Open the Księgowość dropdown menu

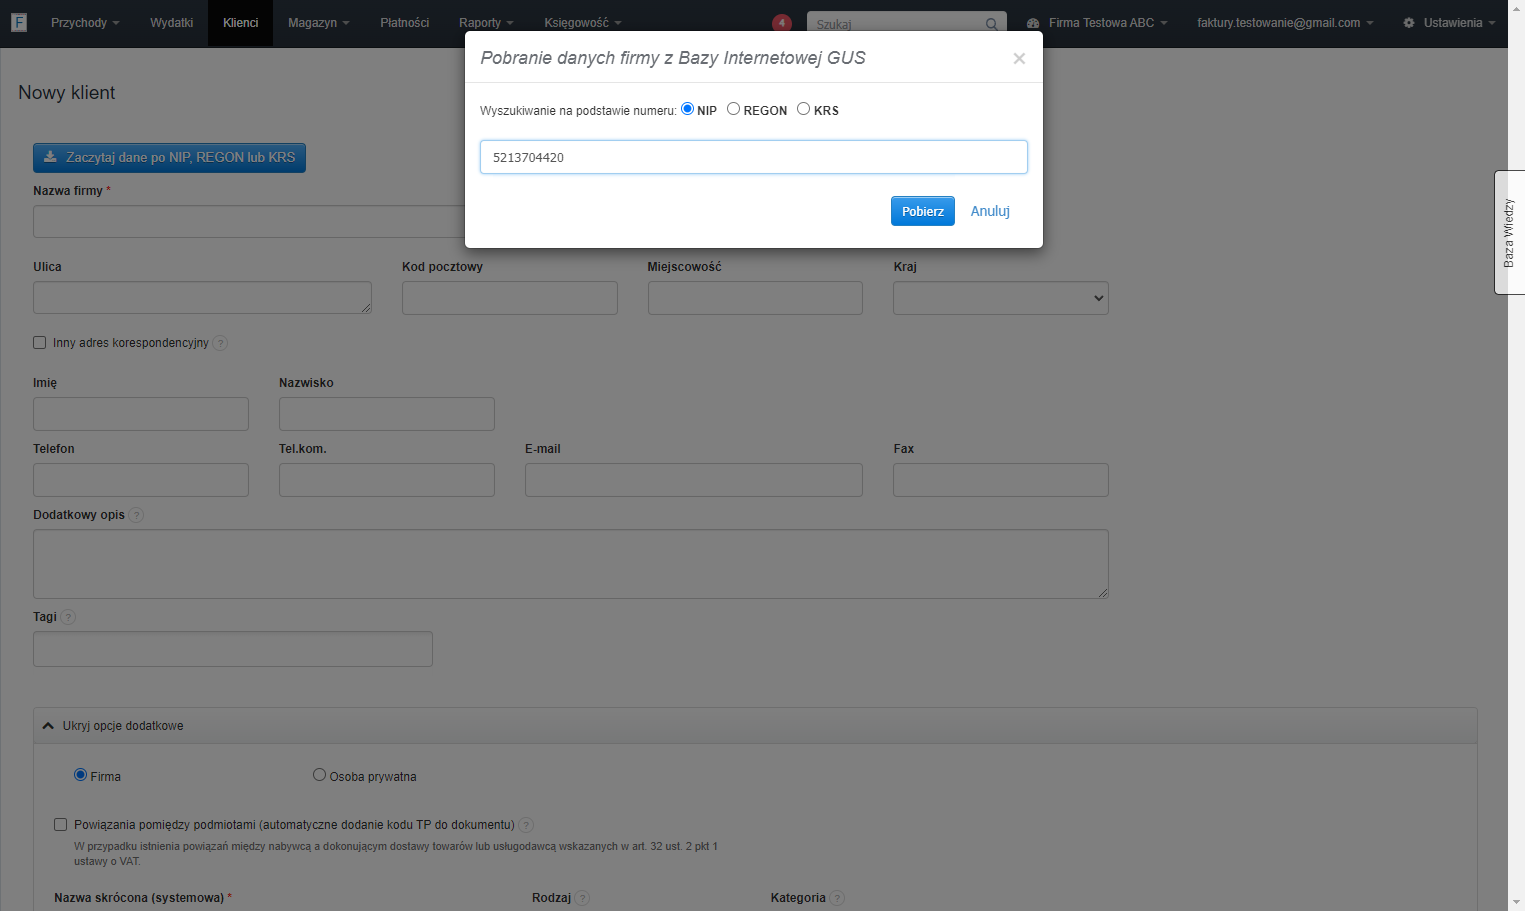(583, 23)
